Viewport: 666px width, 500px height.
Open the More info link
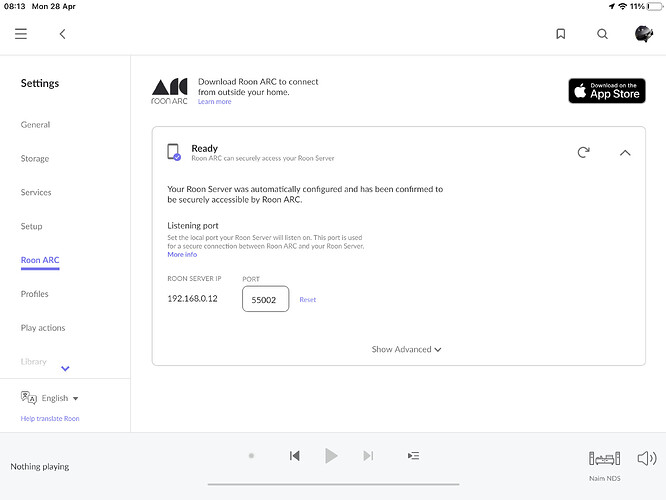pos(182,254)
